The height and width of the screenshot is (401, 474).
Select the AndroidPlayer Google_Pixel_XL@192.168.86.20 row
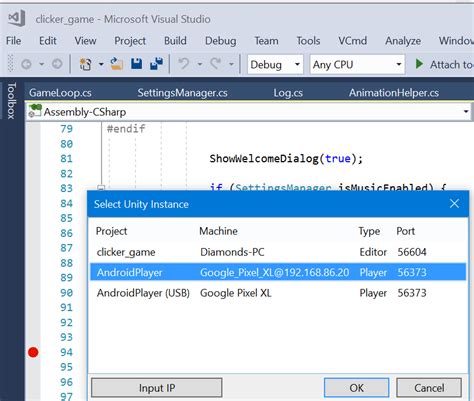tap(278, 272)
